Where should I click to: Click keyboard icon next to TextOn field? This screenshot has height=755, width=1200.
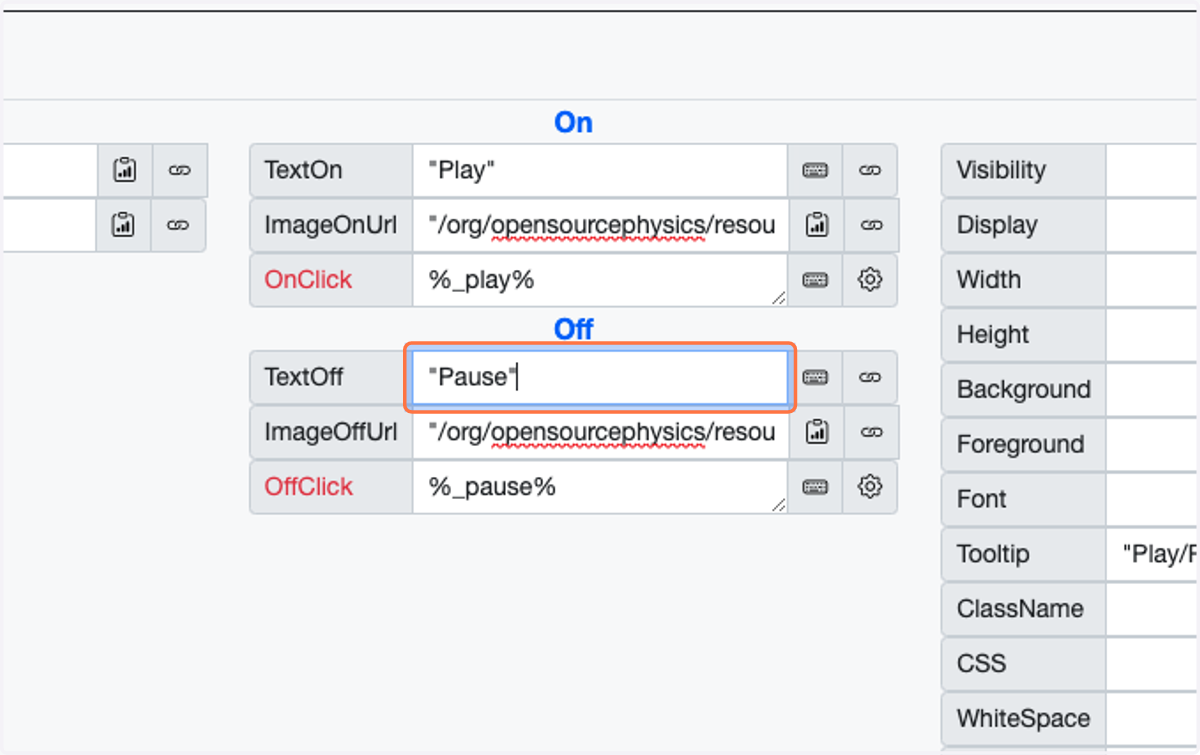point(815,170)
